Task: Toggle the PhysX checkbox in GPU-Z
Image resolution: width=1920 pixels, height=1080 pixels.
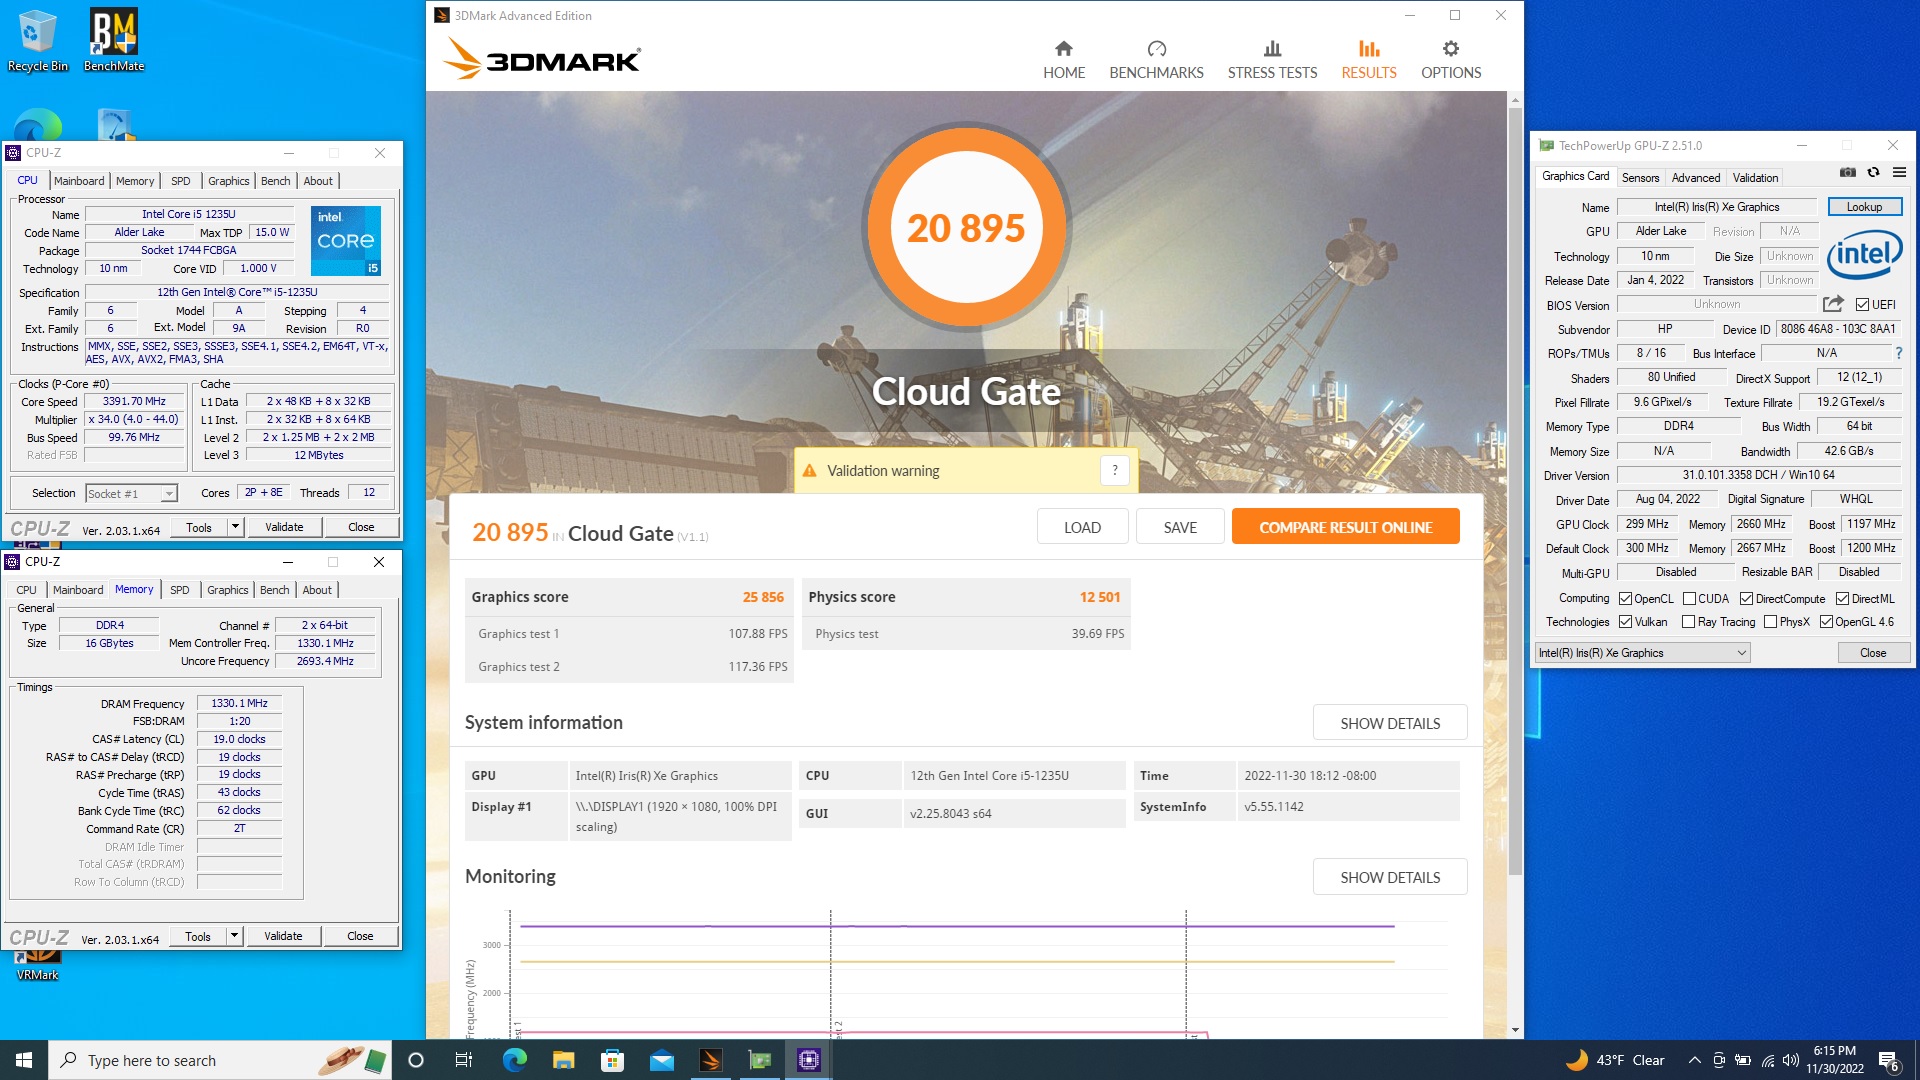Action: [x=1771, y=622]
